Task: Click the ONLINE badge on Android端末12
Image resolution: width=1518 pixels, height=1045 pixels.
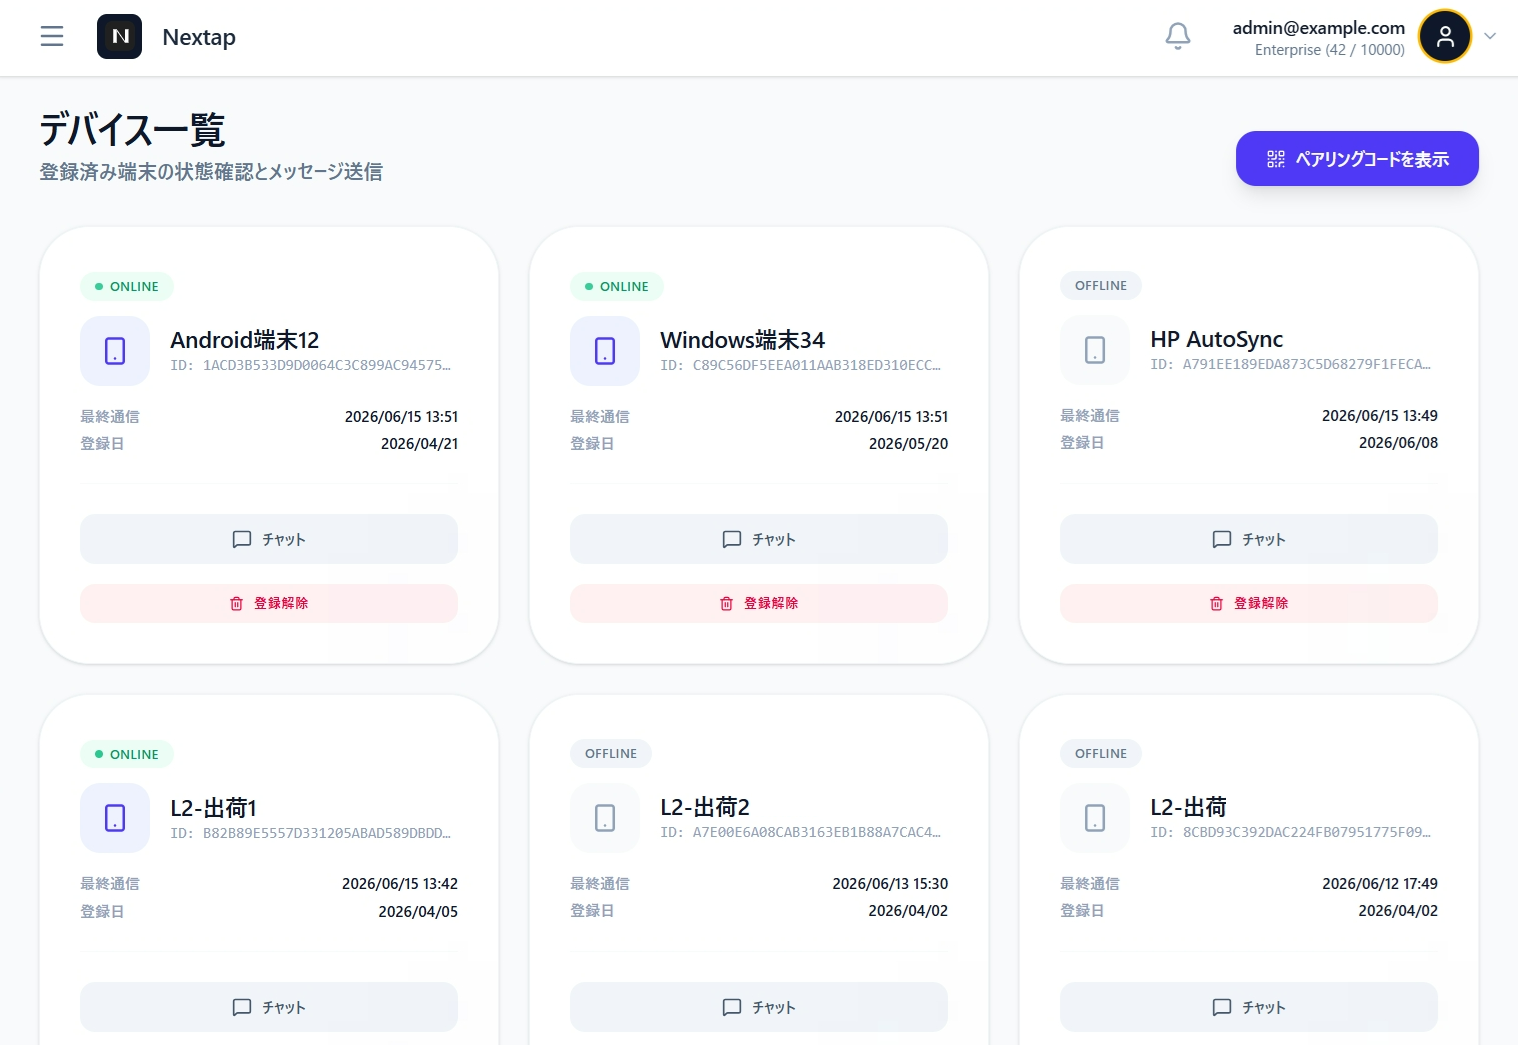Action: tap(127, 286)
